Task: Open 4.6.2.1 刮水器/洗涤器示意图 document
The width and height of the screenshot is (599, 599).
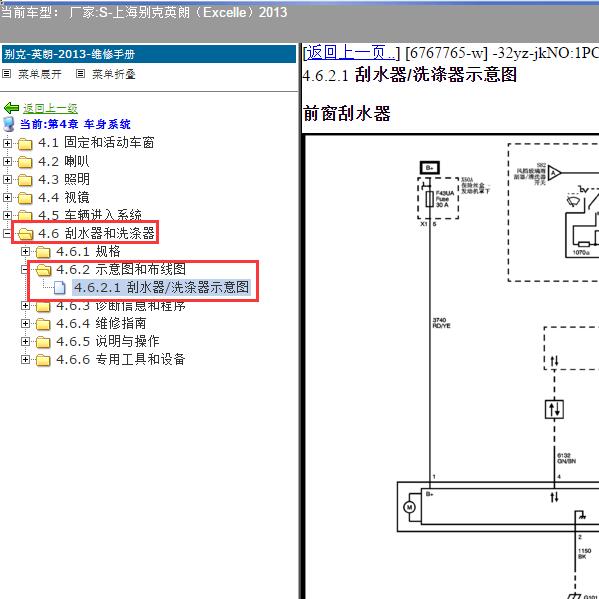Action: pos(161,287)
